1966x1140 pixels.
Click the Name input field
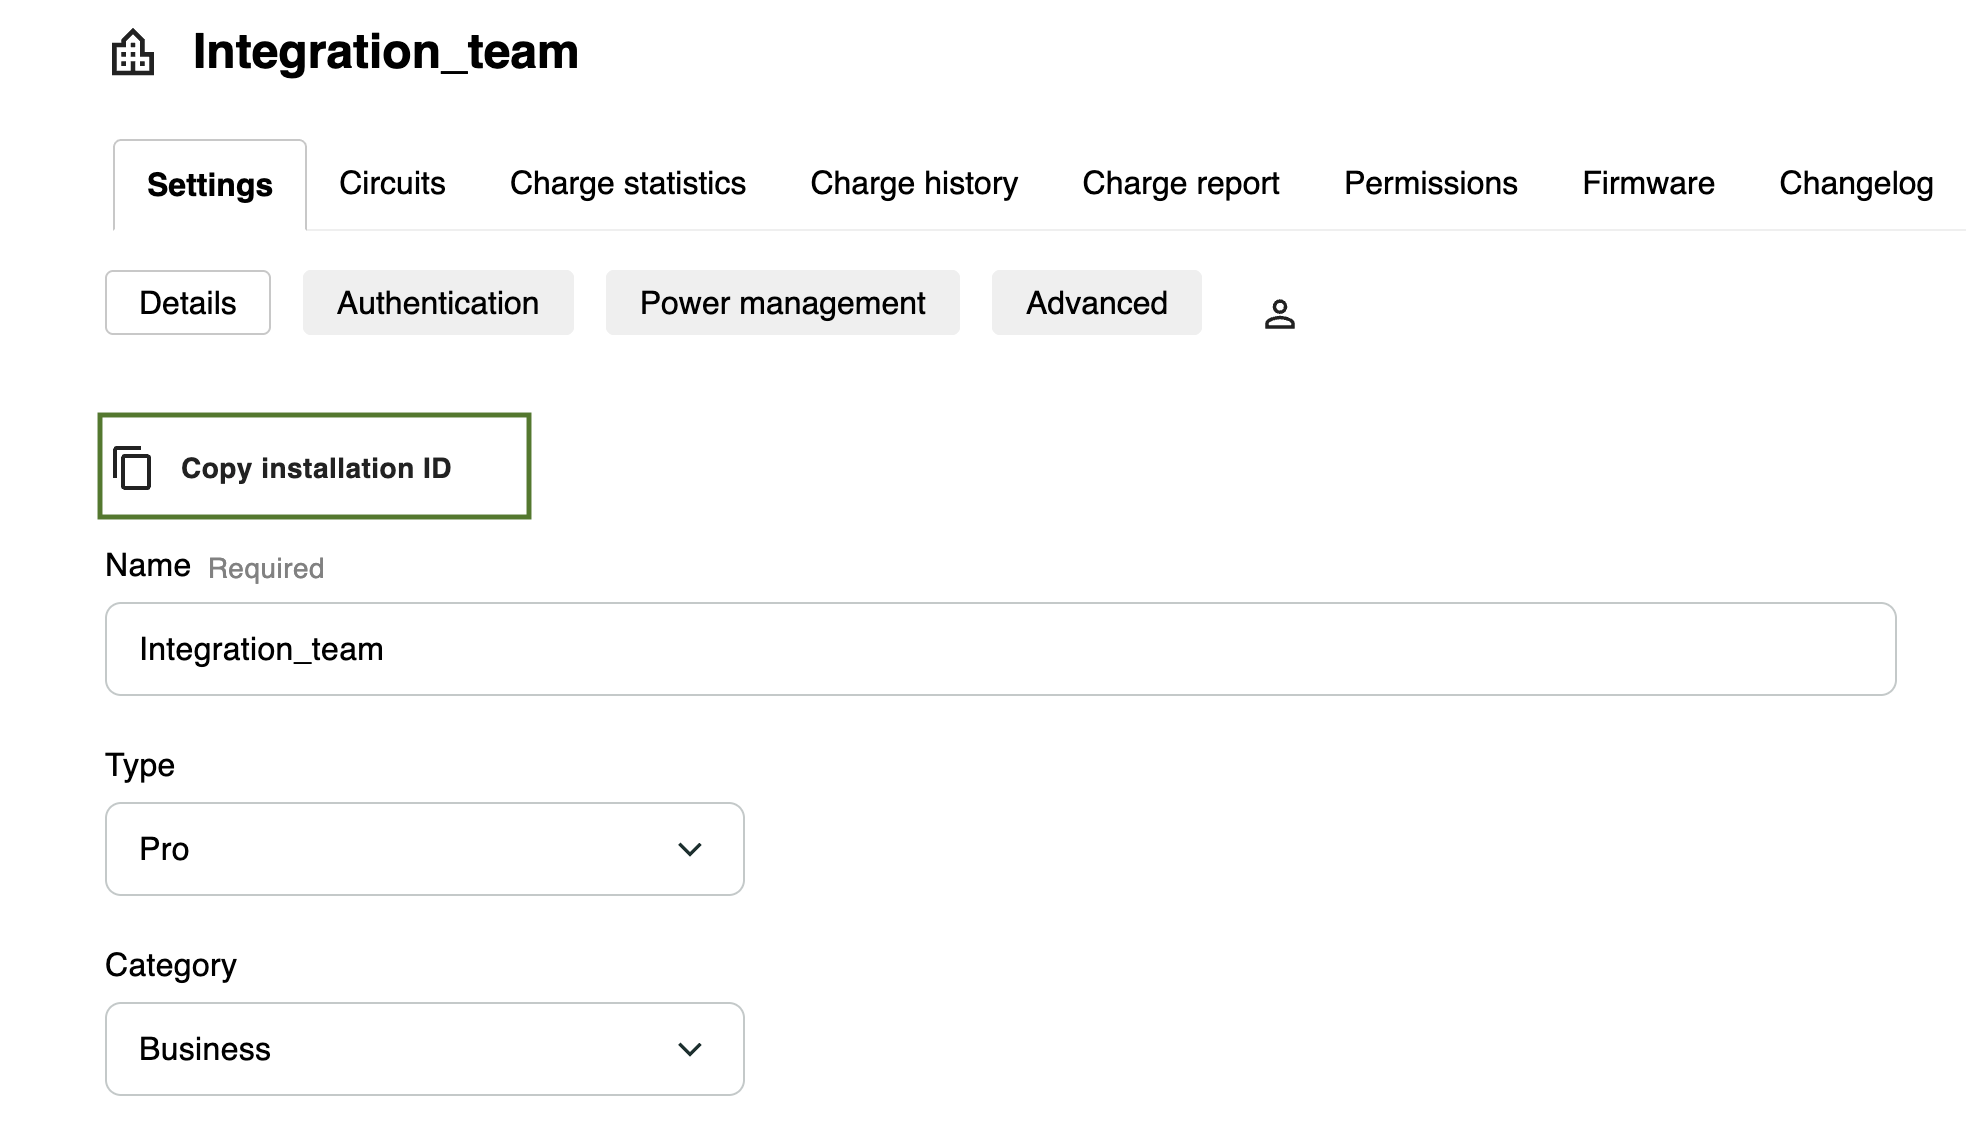pyautogui.click(x=1000, y=649)
